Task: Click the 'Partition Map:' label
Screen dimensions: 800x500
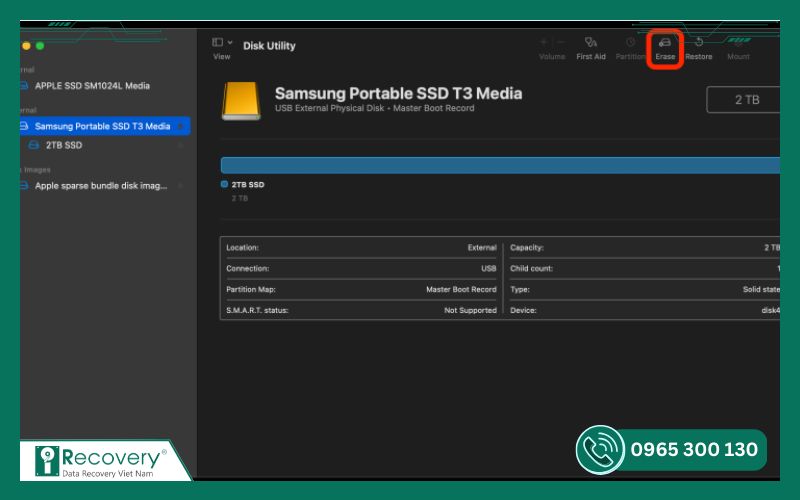Action: pos(251,289)
